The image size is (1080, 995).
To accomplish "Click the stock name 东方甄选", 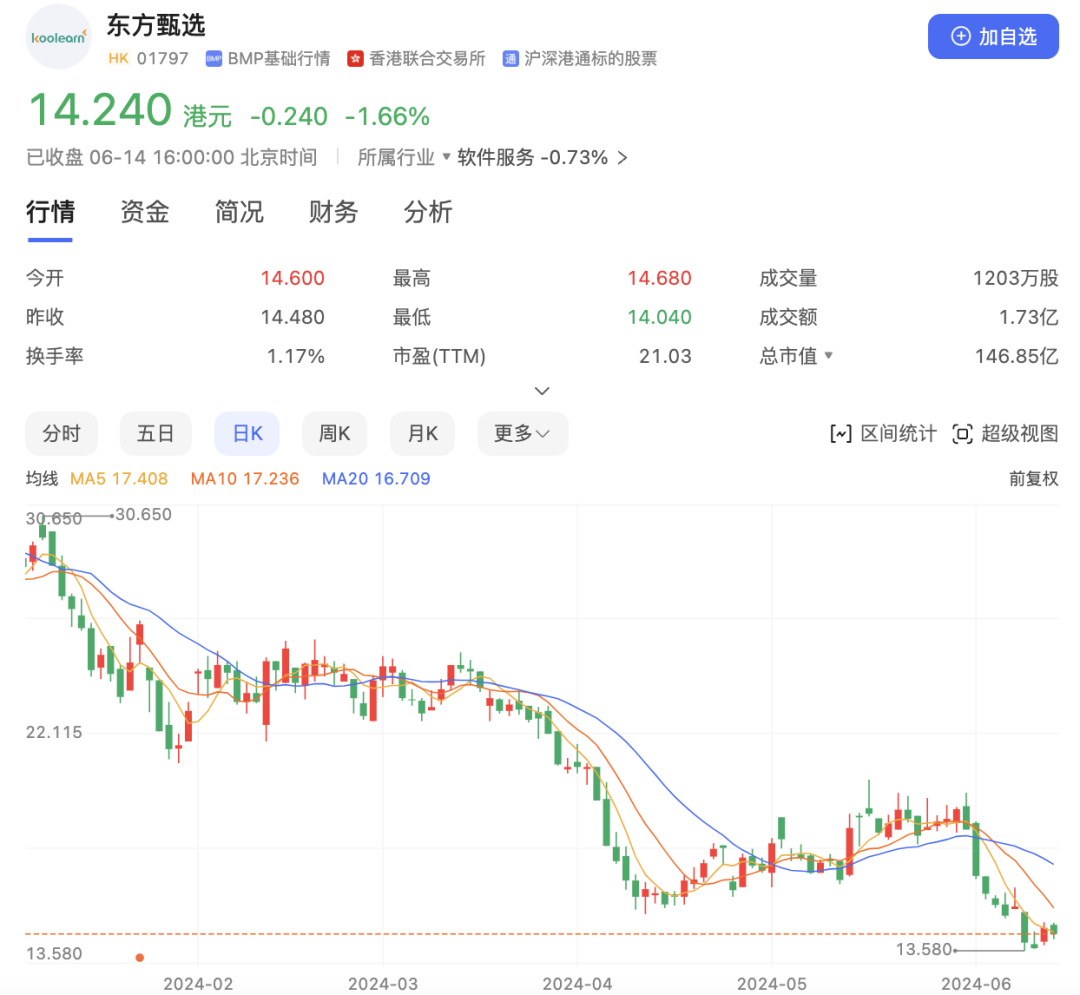I will (156, 25).
